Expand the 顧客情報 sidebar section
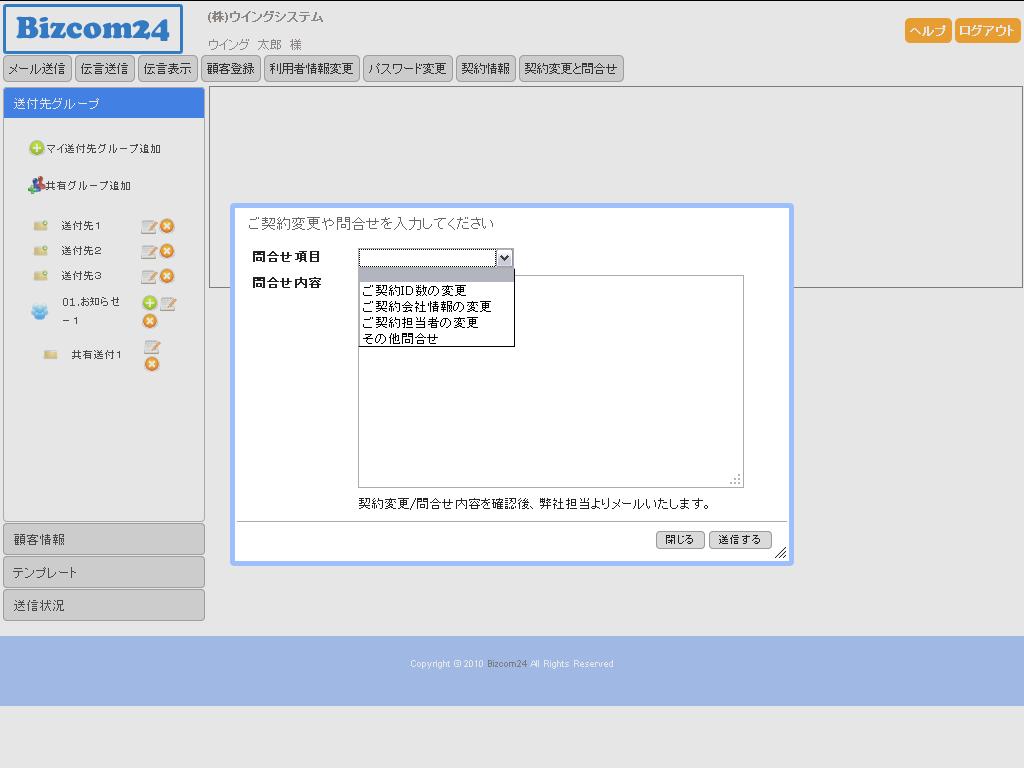 pos(104,539)
